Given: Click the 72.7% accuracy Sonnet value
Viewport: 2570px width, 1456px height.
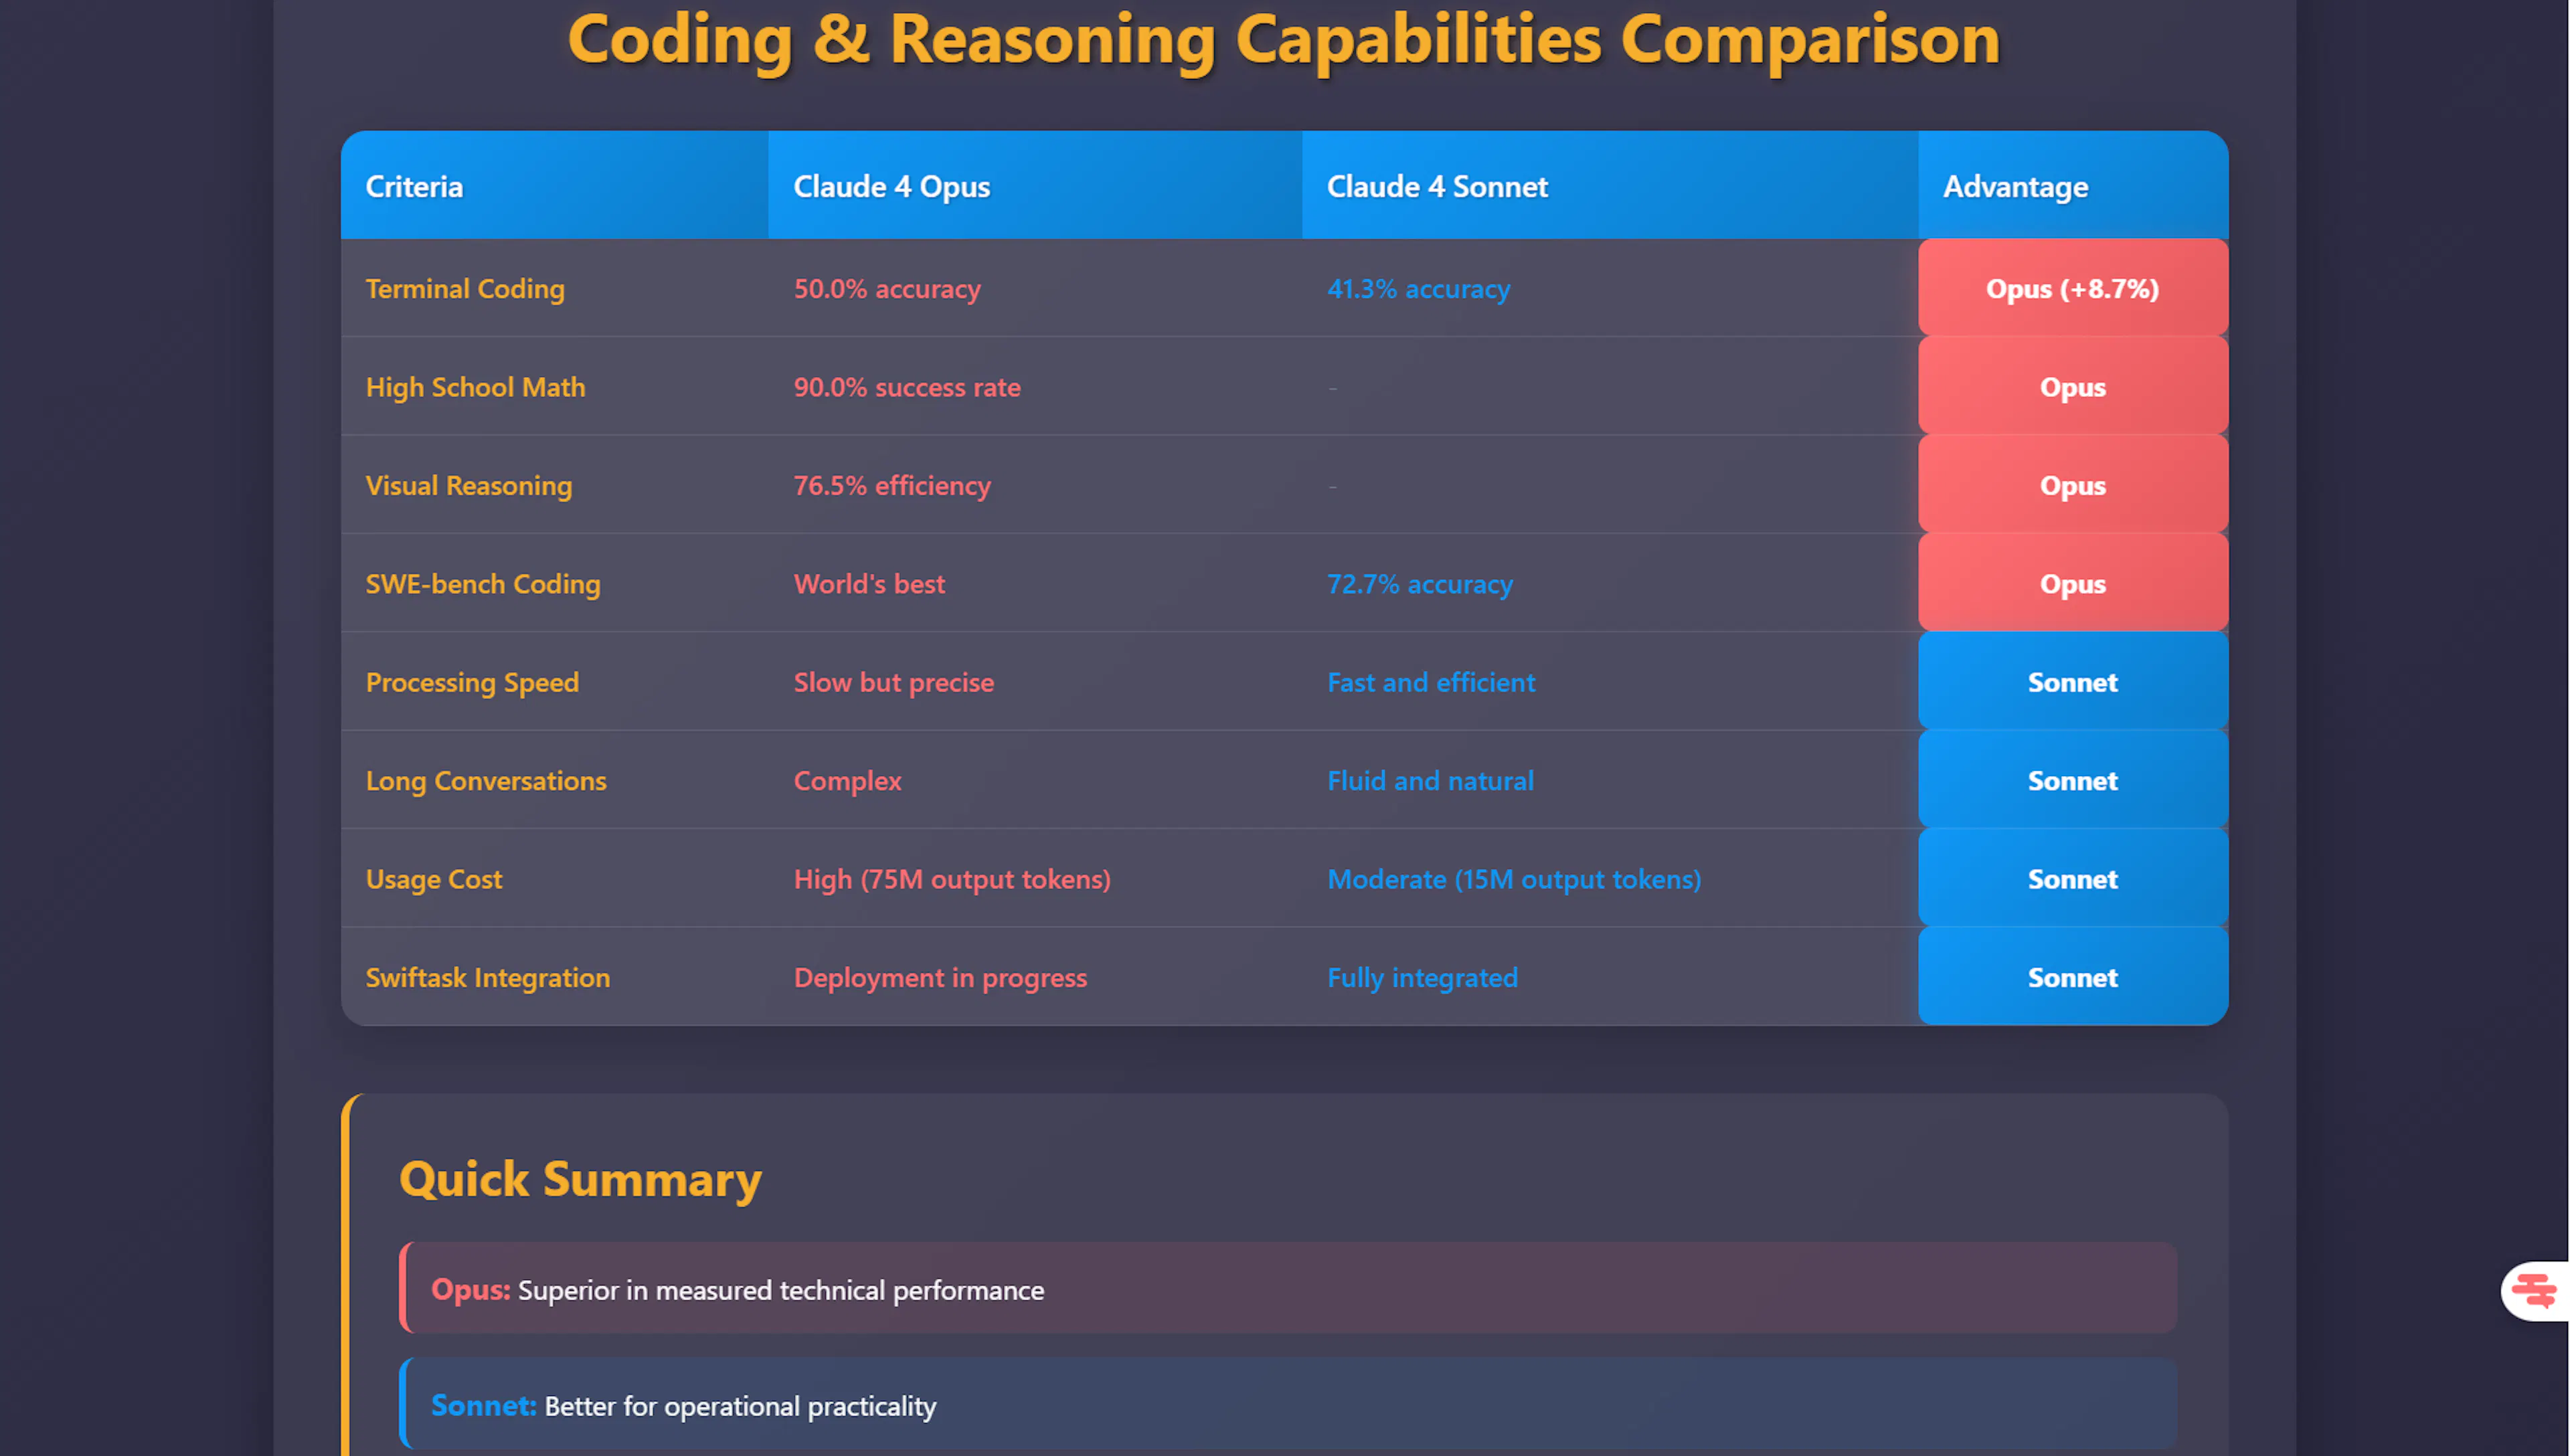Looking at the screenshot, I should point(1419,584).
